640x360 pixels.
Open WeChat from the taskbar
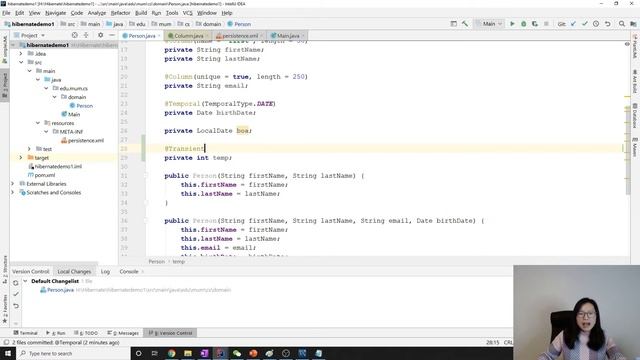click(x=237, y=353)
